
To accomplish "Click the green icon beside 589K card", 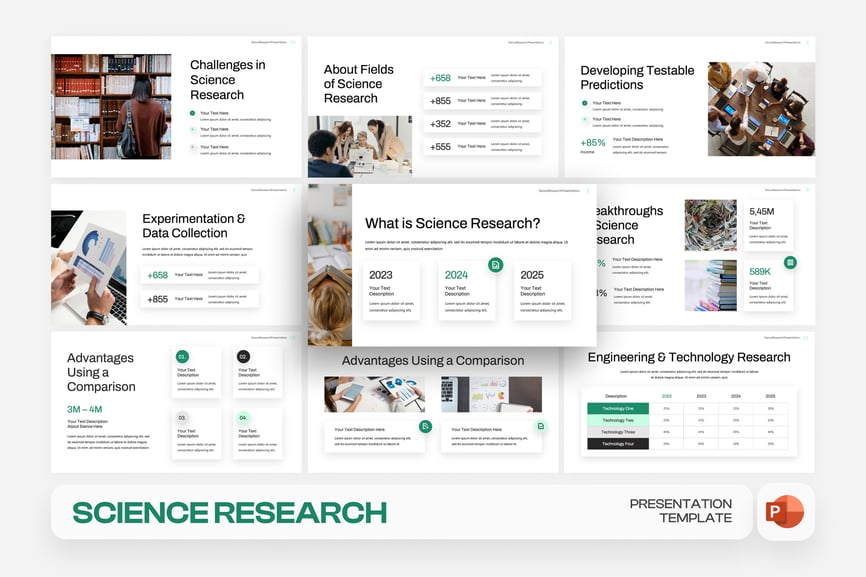I will pos(790,262).
